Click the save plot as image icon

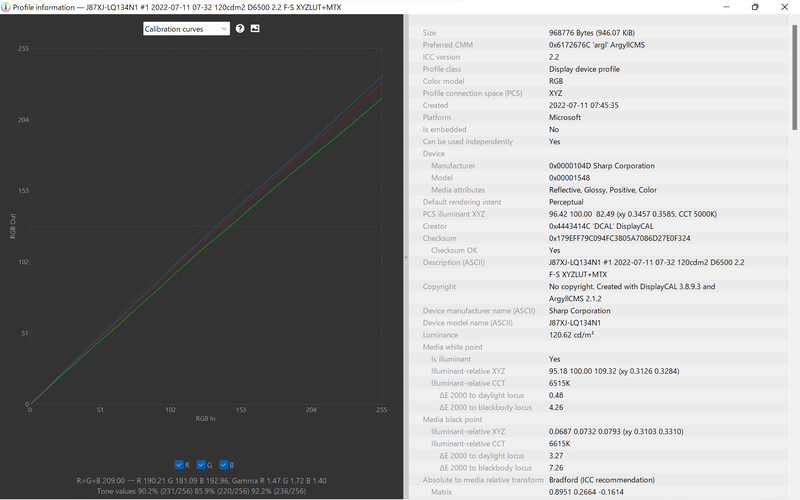click(255, 29)
